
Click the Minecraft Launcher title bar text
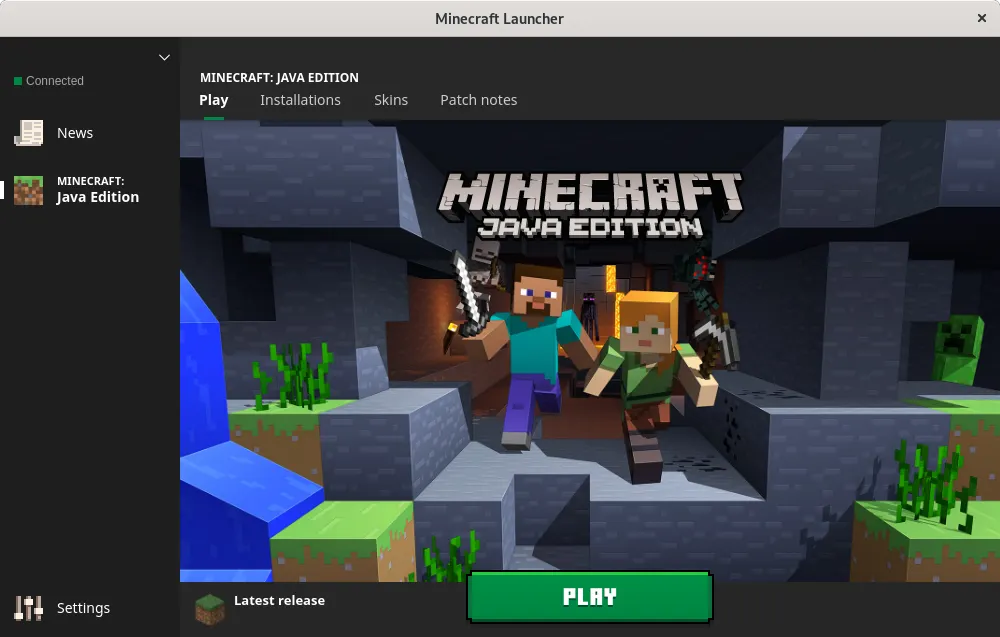499,18
